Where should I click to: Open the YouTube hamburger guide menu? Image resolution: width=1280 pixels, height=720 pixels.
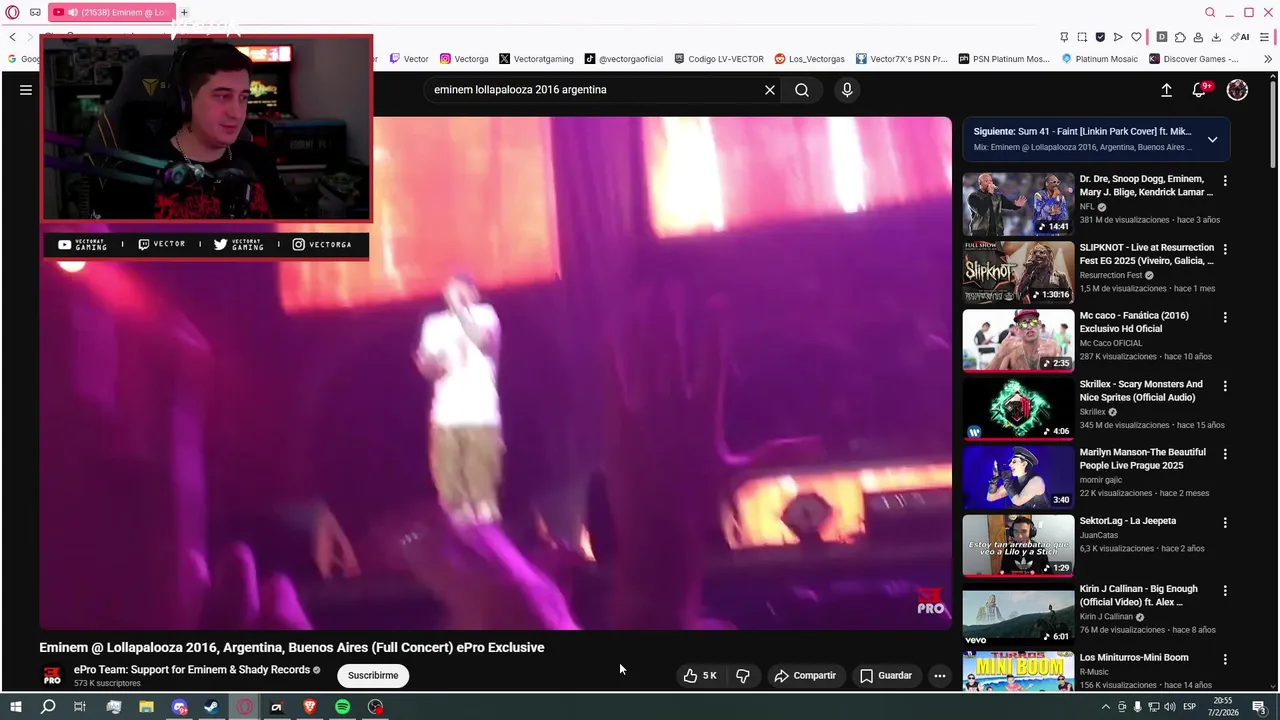[x=26, y=90]
